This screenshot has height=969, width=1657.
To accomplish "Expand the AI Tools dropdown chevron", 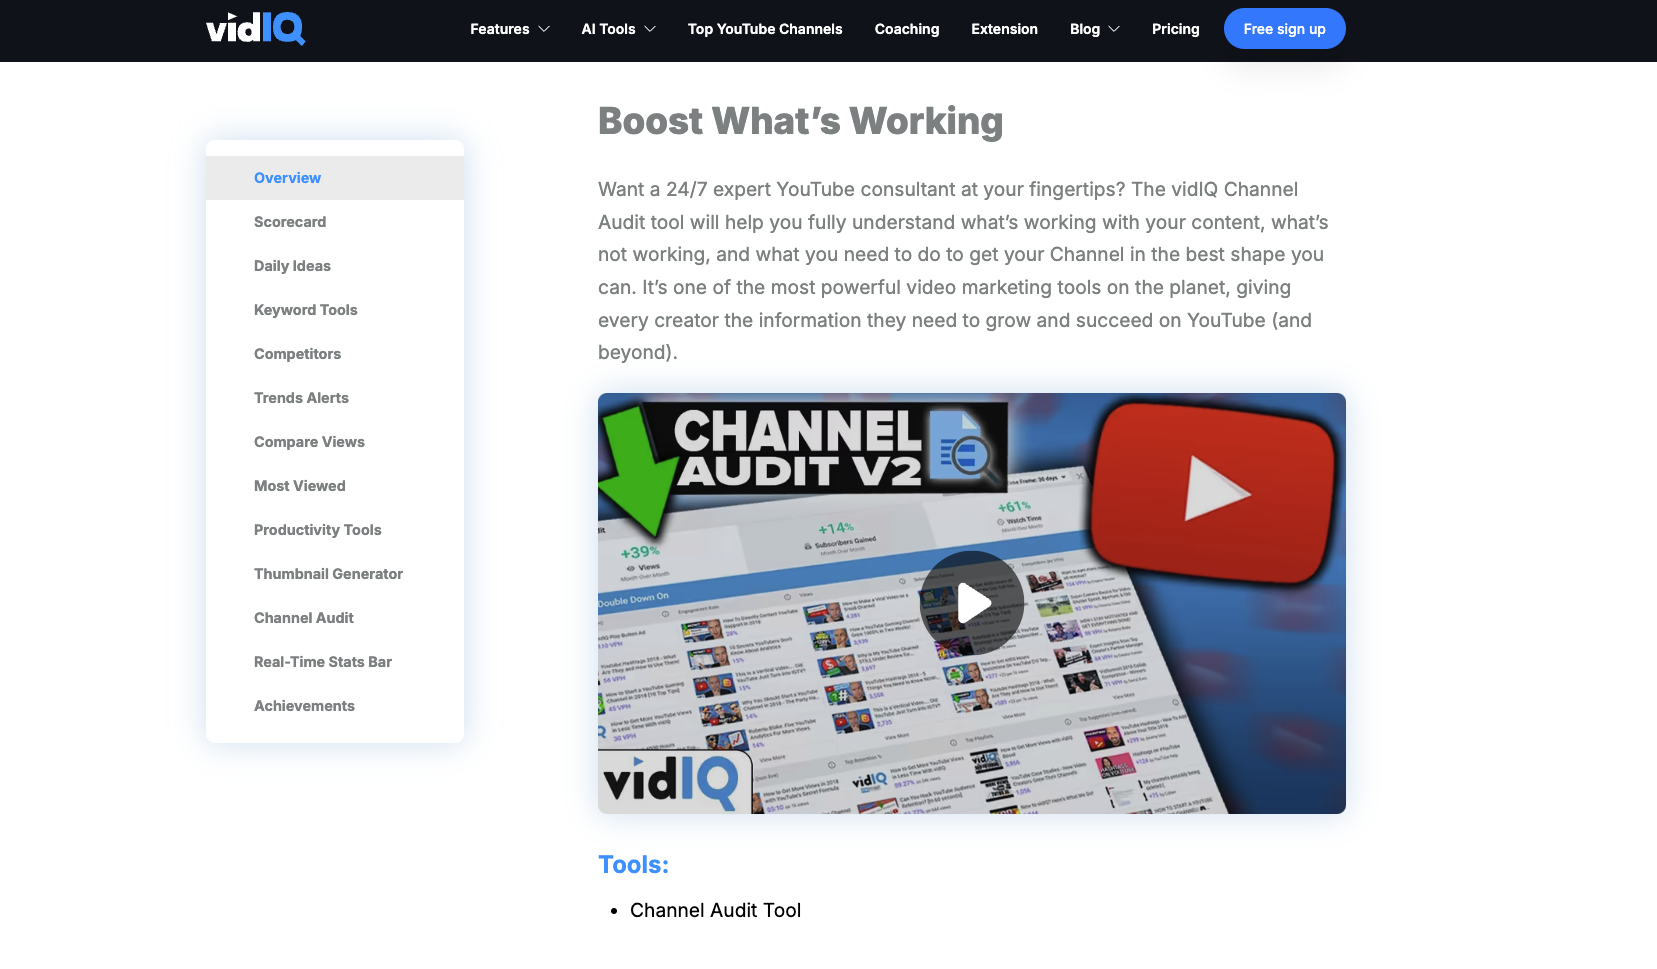I will click(x=650, y=29).
